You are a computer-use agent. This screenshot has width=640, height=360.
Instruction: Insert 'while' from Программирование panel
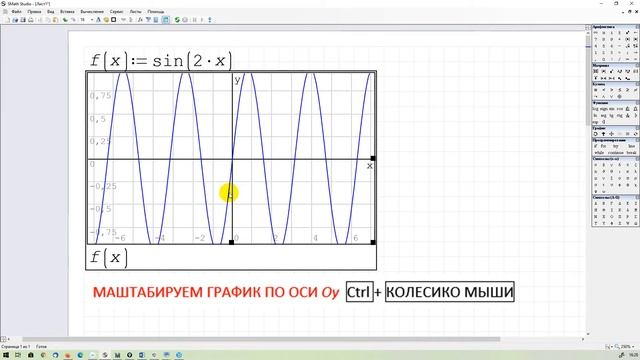click(598, 153)
